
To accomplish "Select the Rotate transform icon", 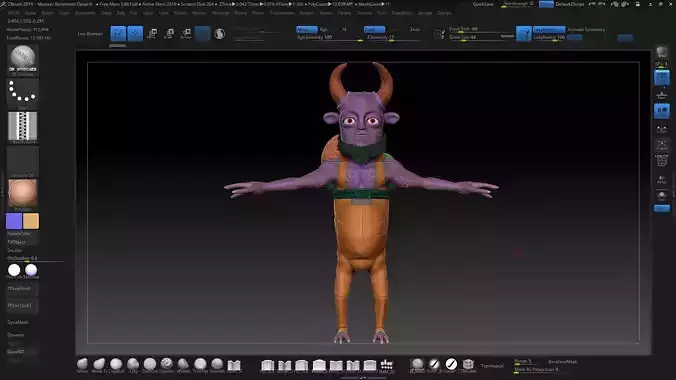I will [186, 34].
